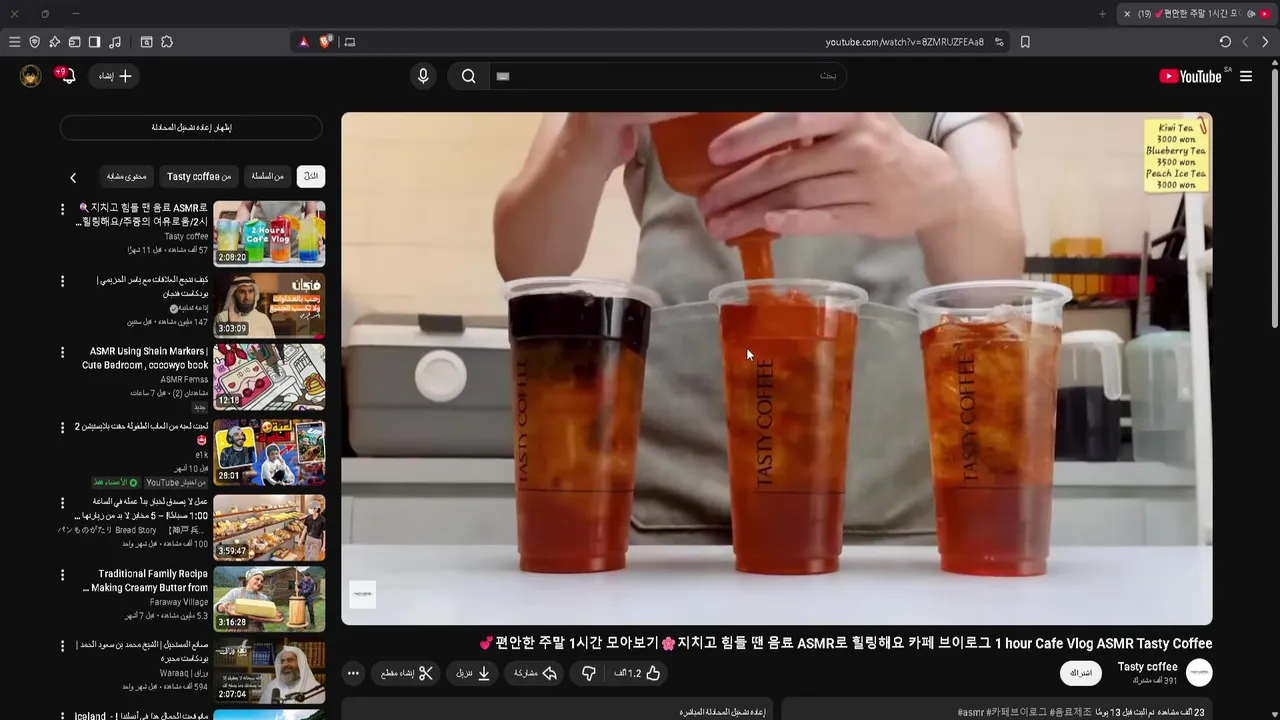Screen dimensions: 1280x720
Task: Open a new browser tab
Action: tap(1102, 14)
